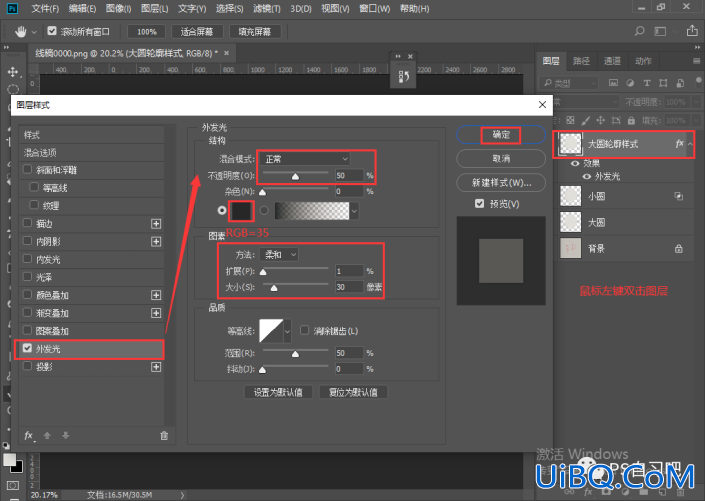This screenshot has height=501, width=705.
Task: Open the 等高线 contour picker arrow
Action: pyautogui.click(x=287, y=331)
